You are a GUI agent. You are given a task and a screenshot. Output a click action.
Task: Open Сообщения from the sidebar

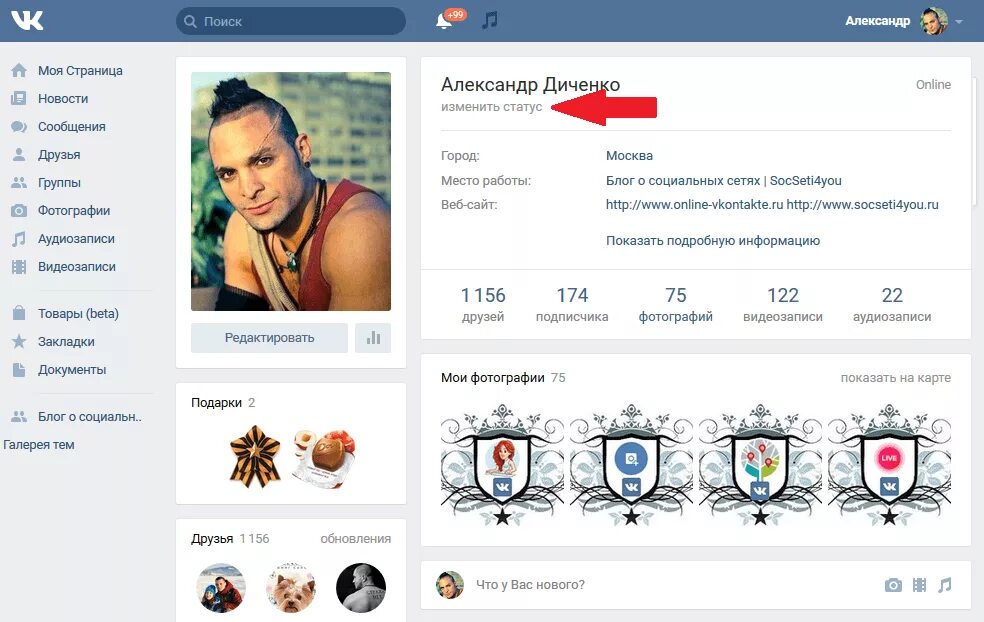(x=72, y=127)
